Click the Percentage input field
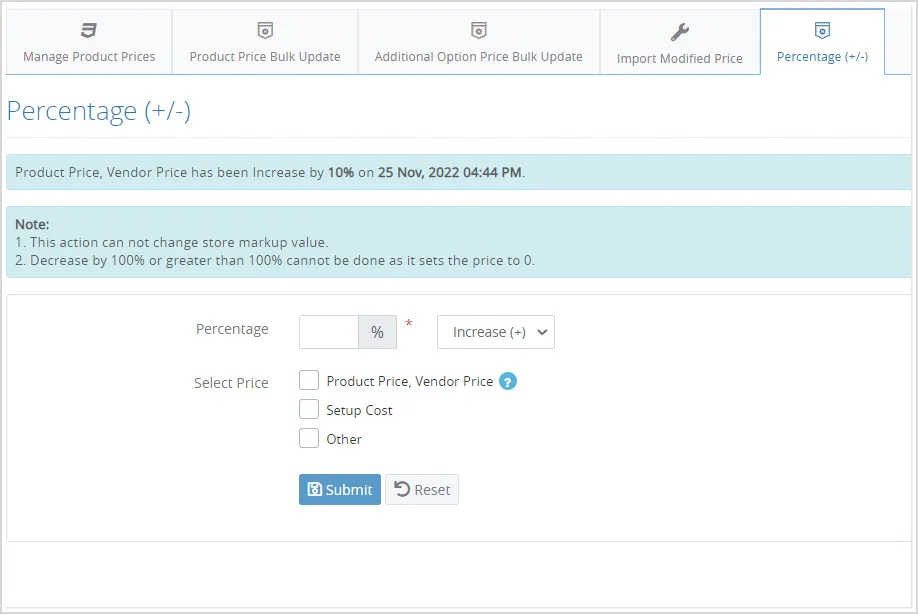Image resolution: width=918 pixels, height=614 pixels. click(x=328, y=332)
